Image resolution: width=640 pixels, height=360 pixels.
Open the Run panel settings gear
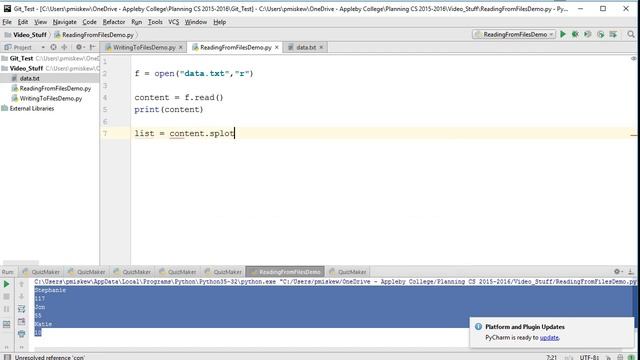pos(617,271)
